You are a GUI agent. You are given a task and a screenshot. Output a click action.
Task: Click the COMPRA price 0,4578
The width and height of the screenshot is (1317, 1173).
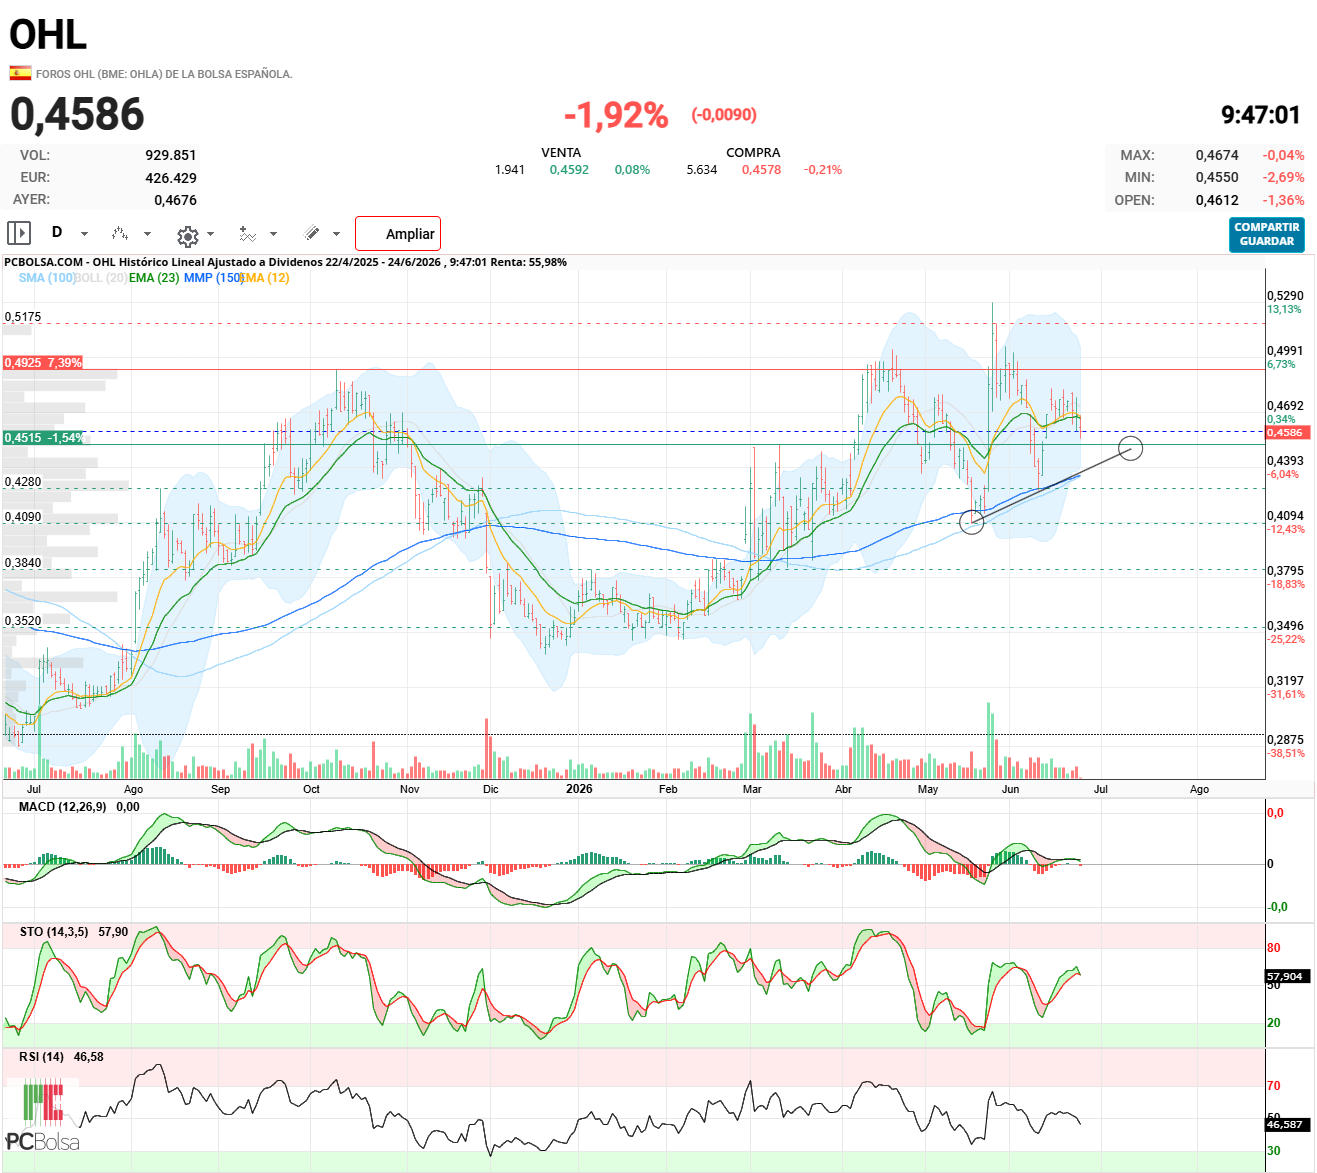point(761,170)
